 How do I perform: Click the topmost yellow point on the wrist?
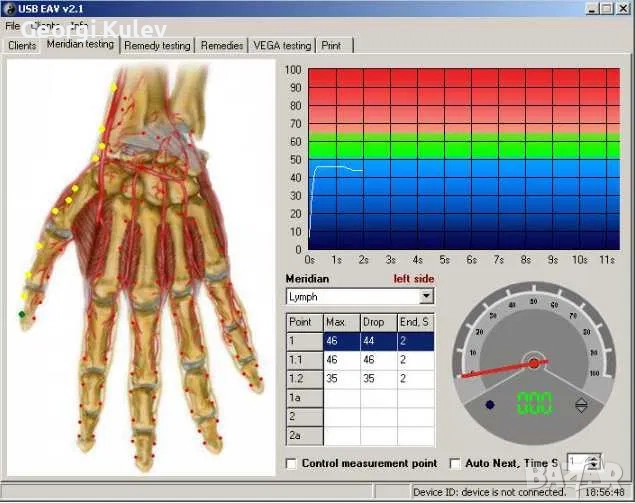pos(115,88)
